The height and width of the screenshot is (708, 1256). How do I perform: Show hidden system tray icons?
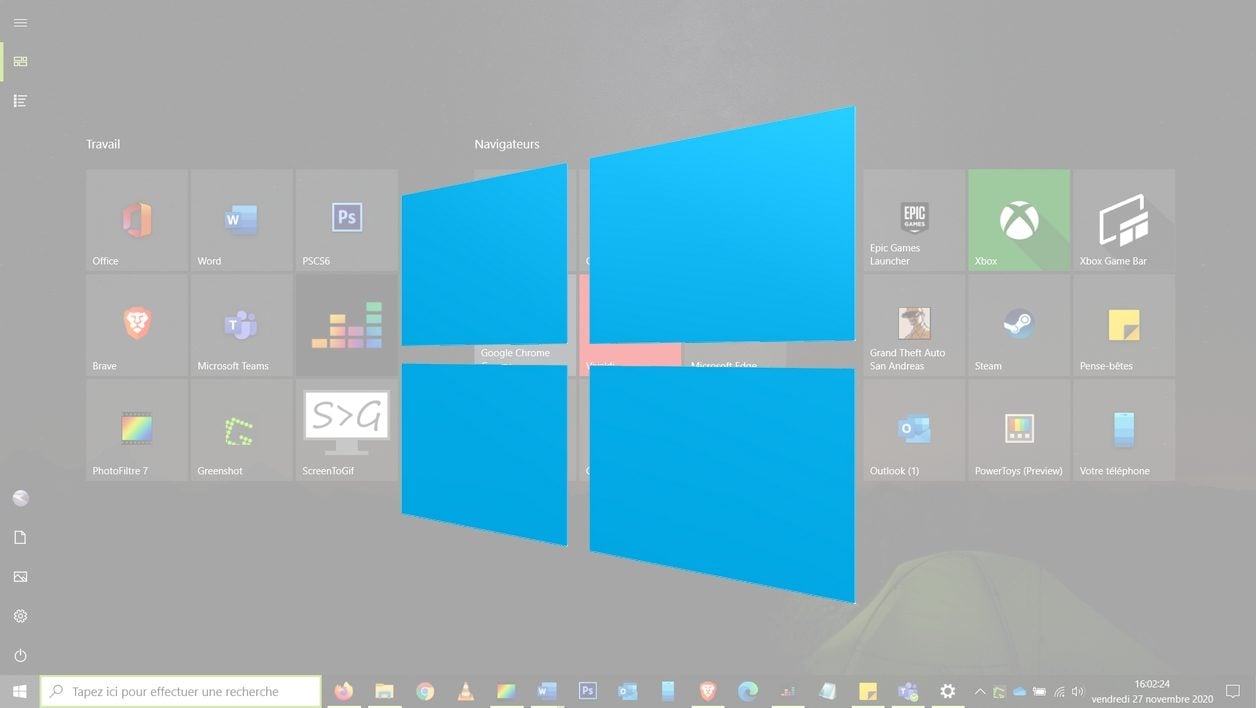click(980, 691)
